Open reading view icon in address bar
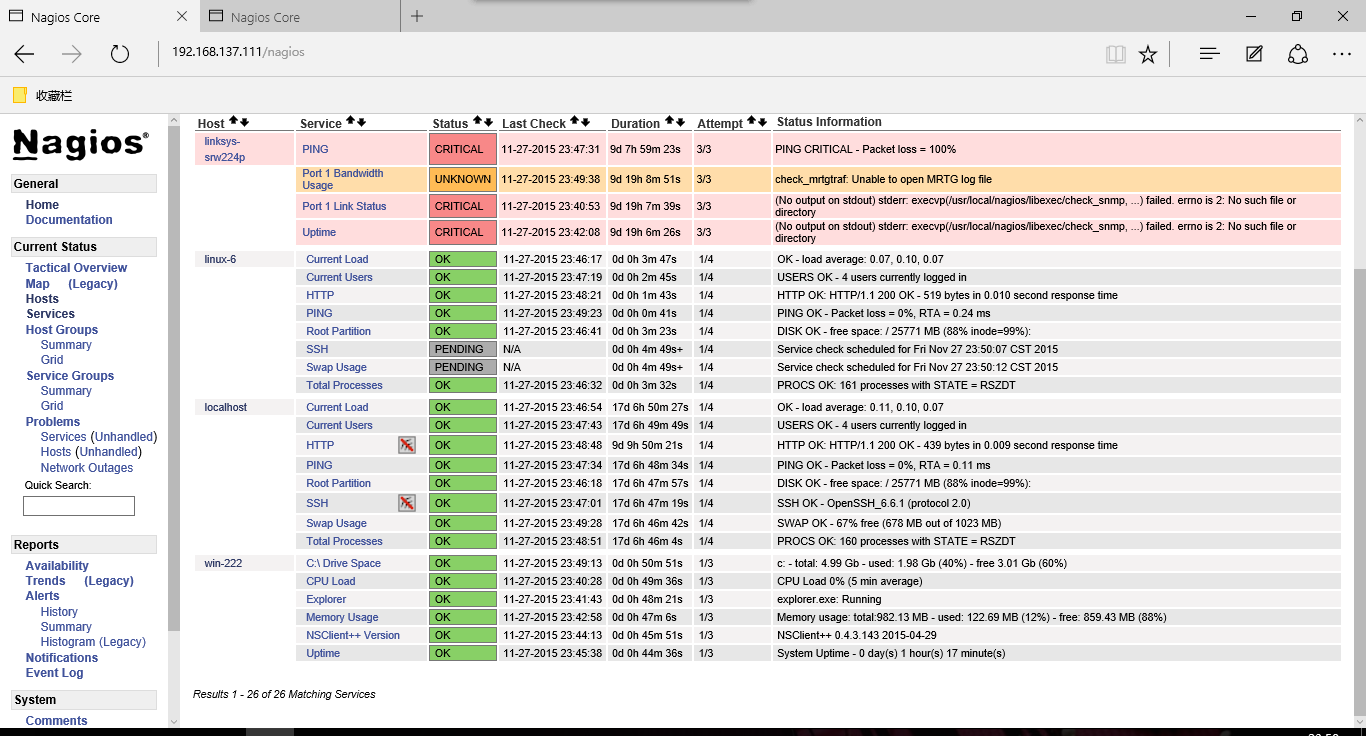The width and height of the screenshot is (1366, 736). coord(1116,54)
